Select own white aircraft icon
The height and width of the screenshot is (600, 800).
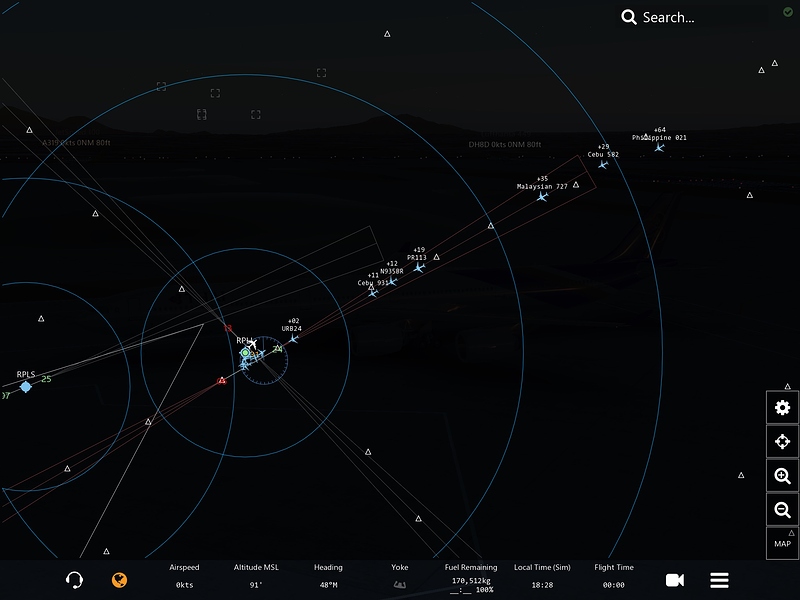click(252, 344)
